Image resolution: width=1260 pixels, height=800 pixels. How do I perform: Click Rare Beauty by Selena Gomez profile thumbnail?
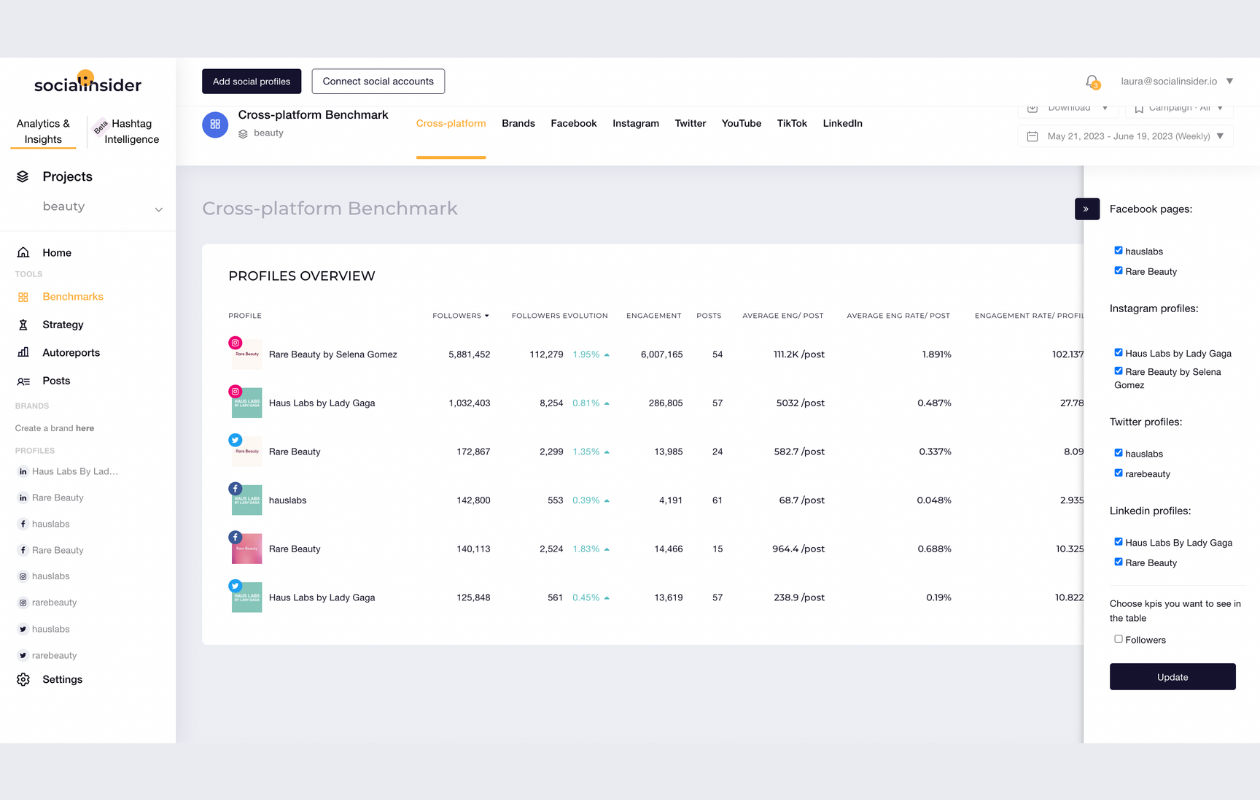click(246, 354)
